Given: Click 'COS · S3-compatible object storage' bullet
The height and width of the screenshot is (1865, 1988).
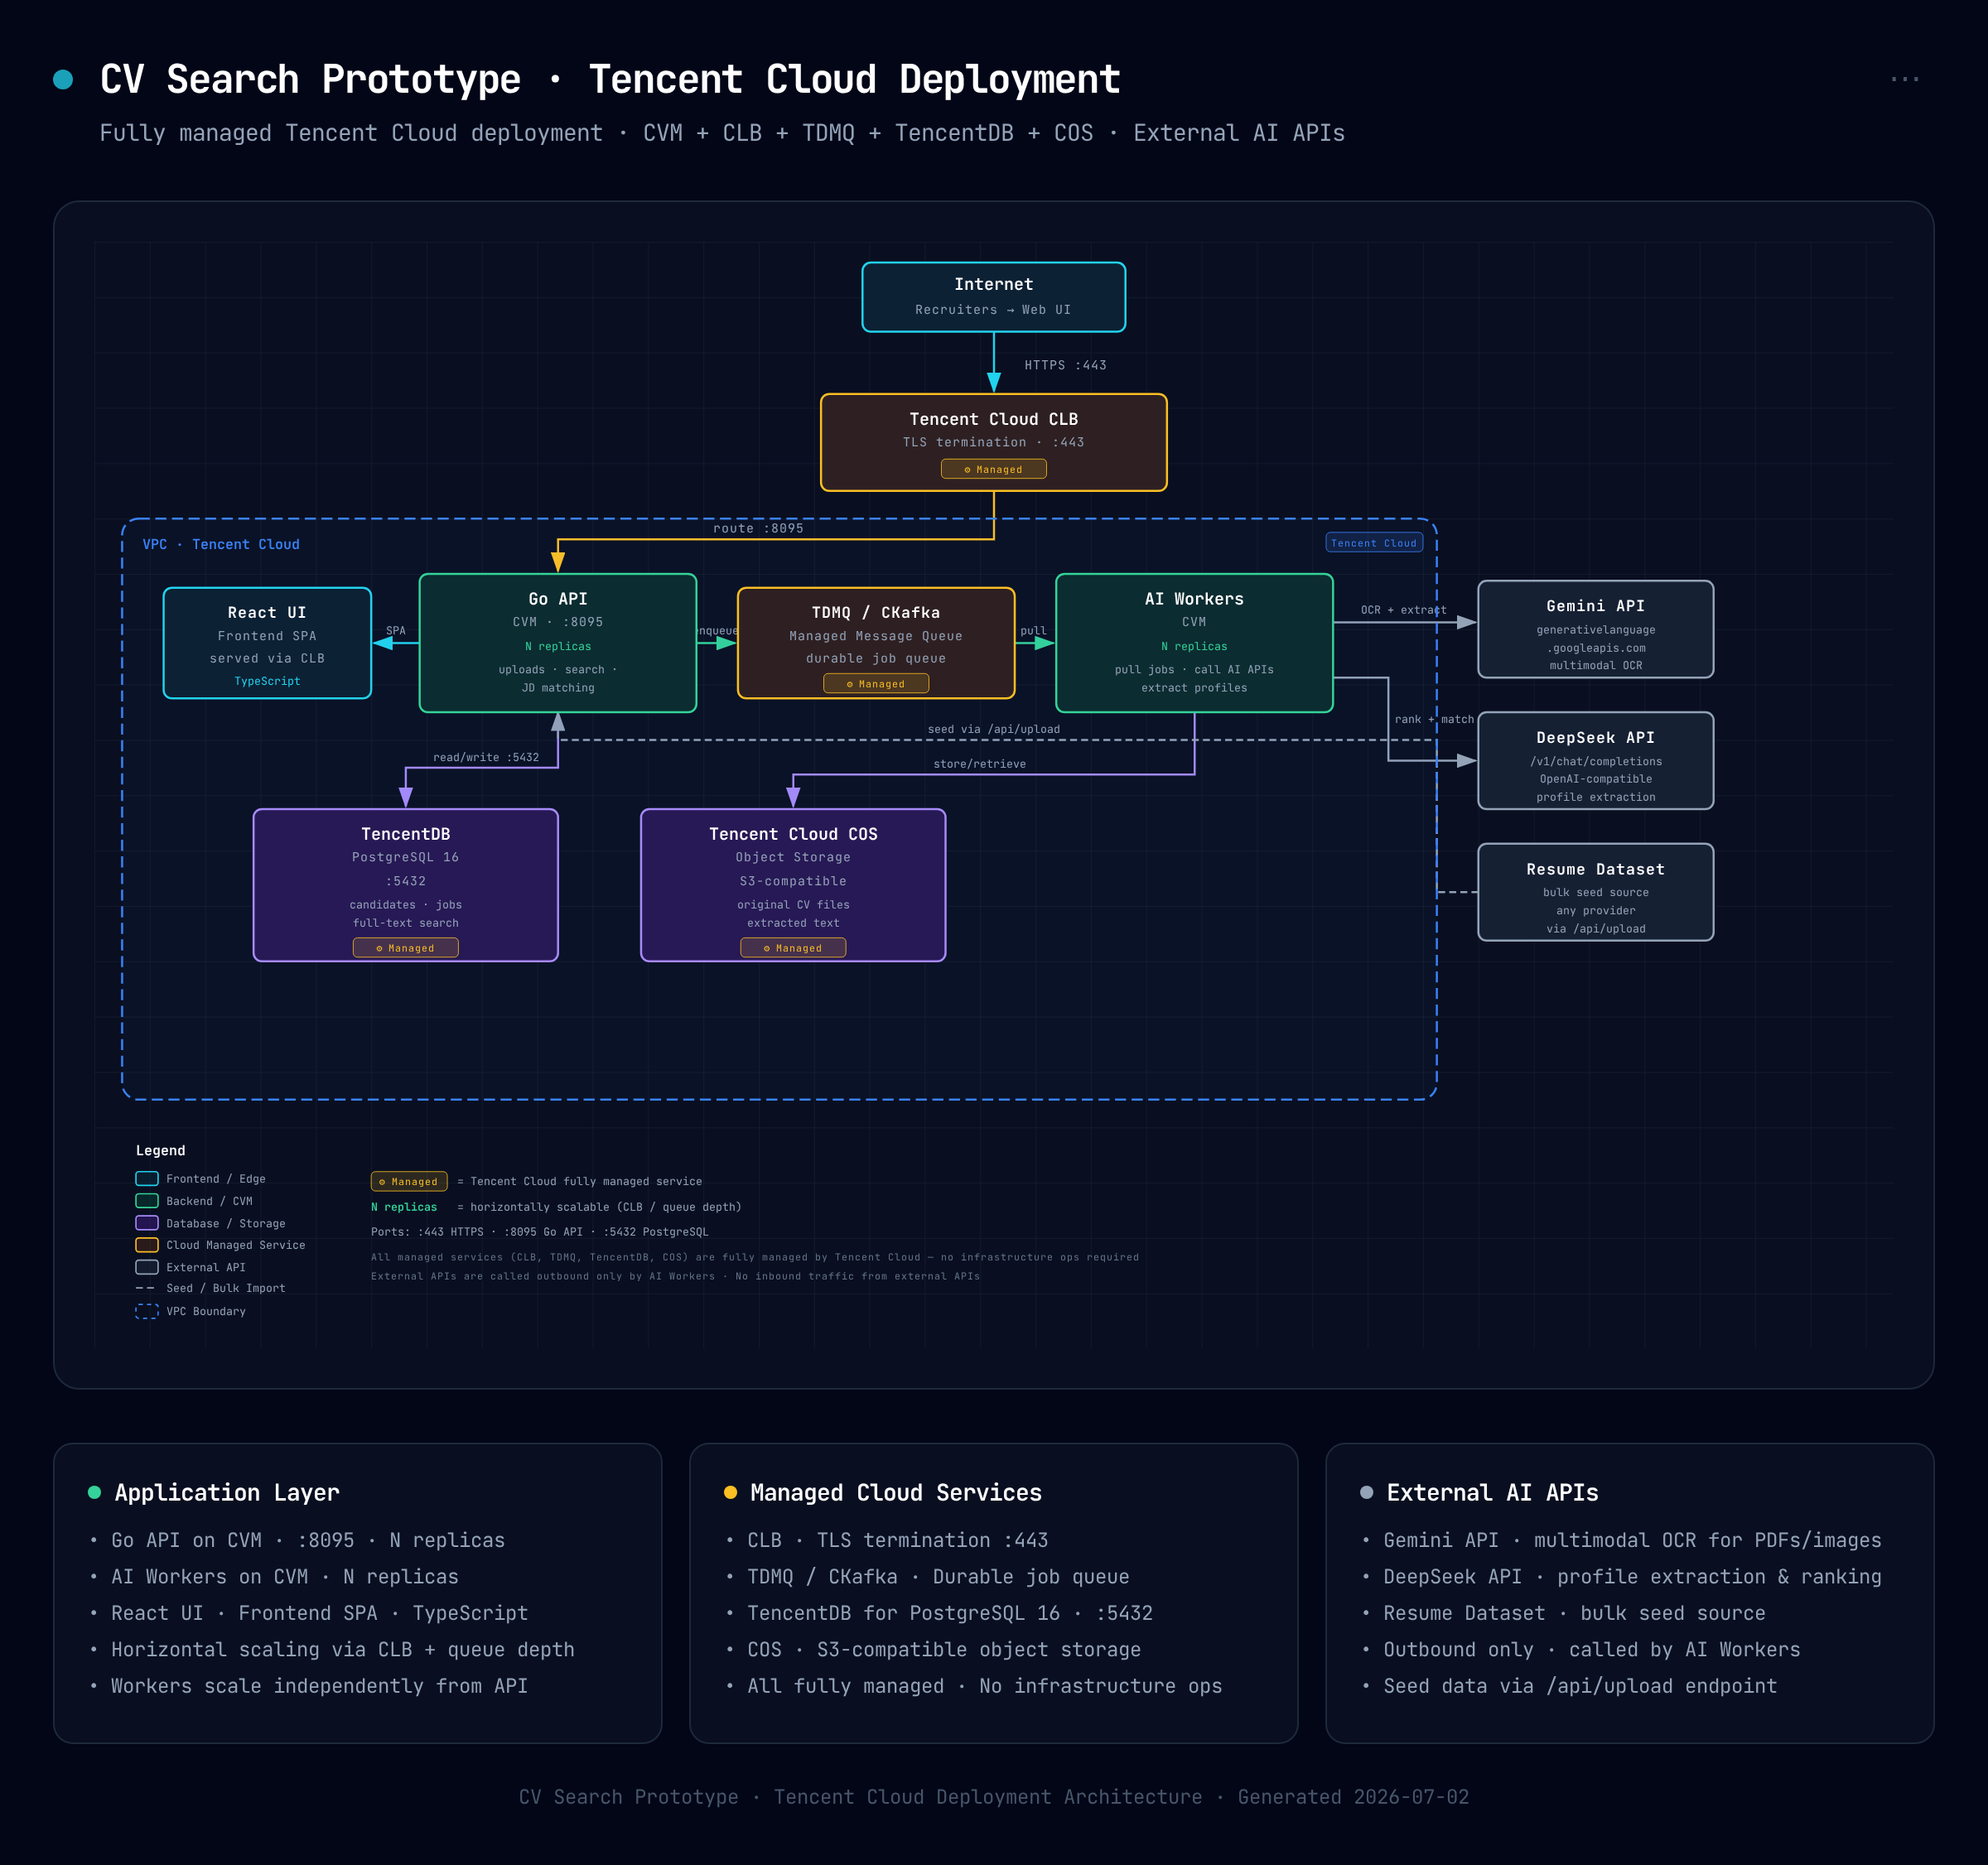Looking at the screenshot, I should (x=944, y=1650).
